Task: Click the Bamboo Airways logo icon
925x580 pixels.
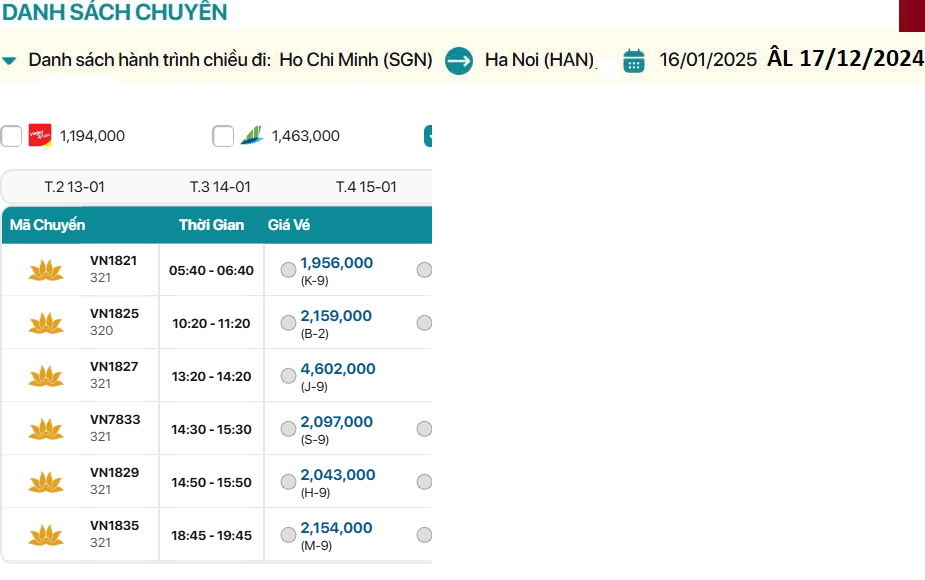Action: coord(251,136)
